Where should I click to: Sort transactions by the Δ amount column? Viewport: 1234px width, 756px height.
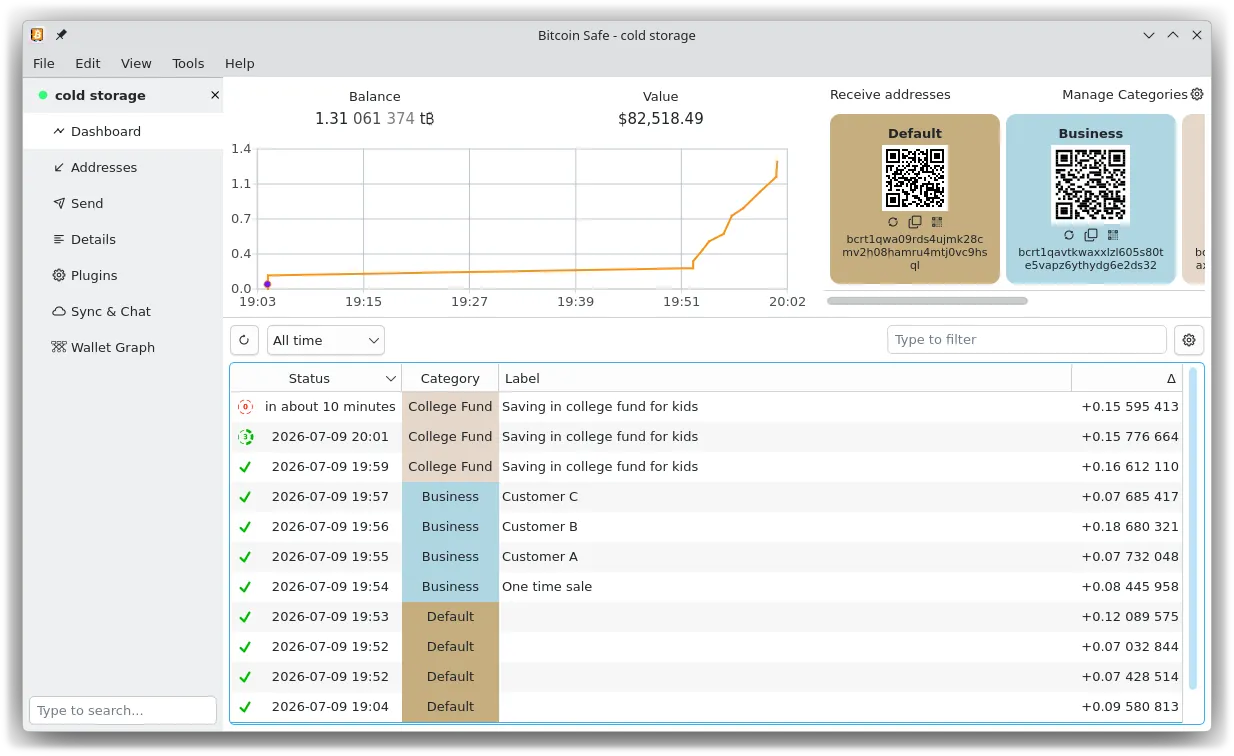point(1127,379)
